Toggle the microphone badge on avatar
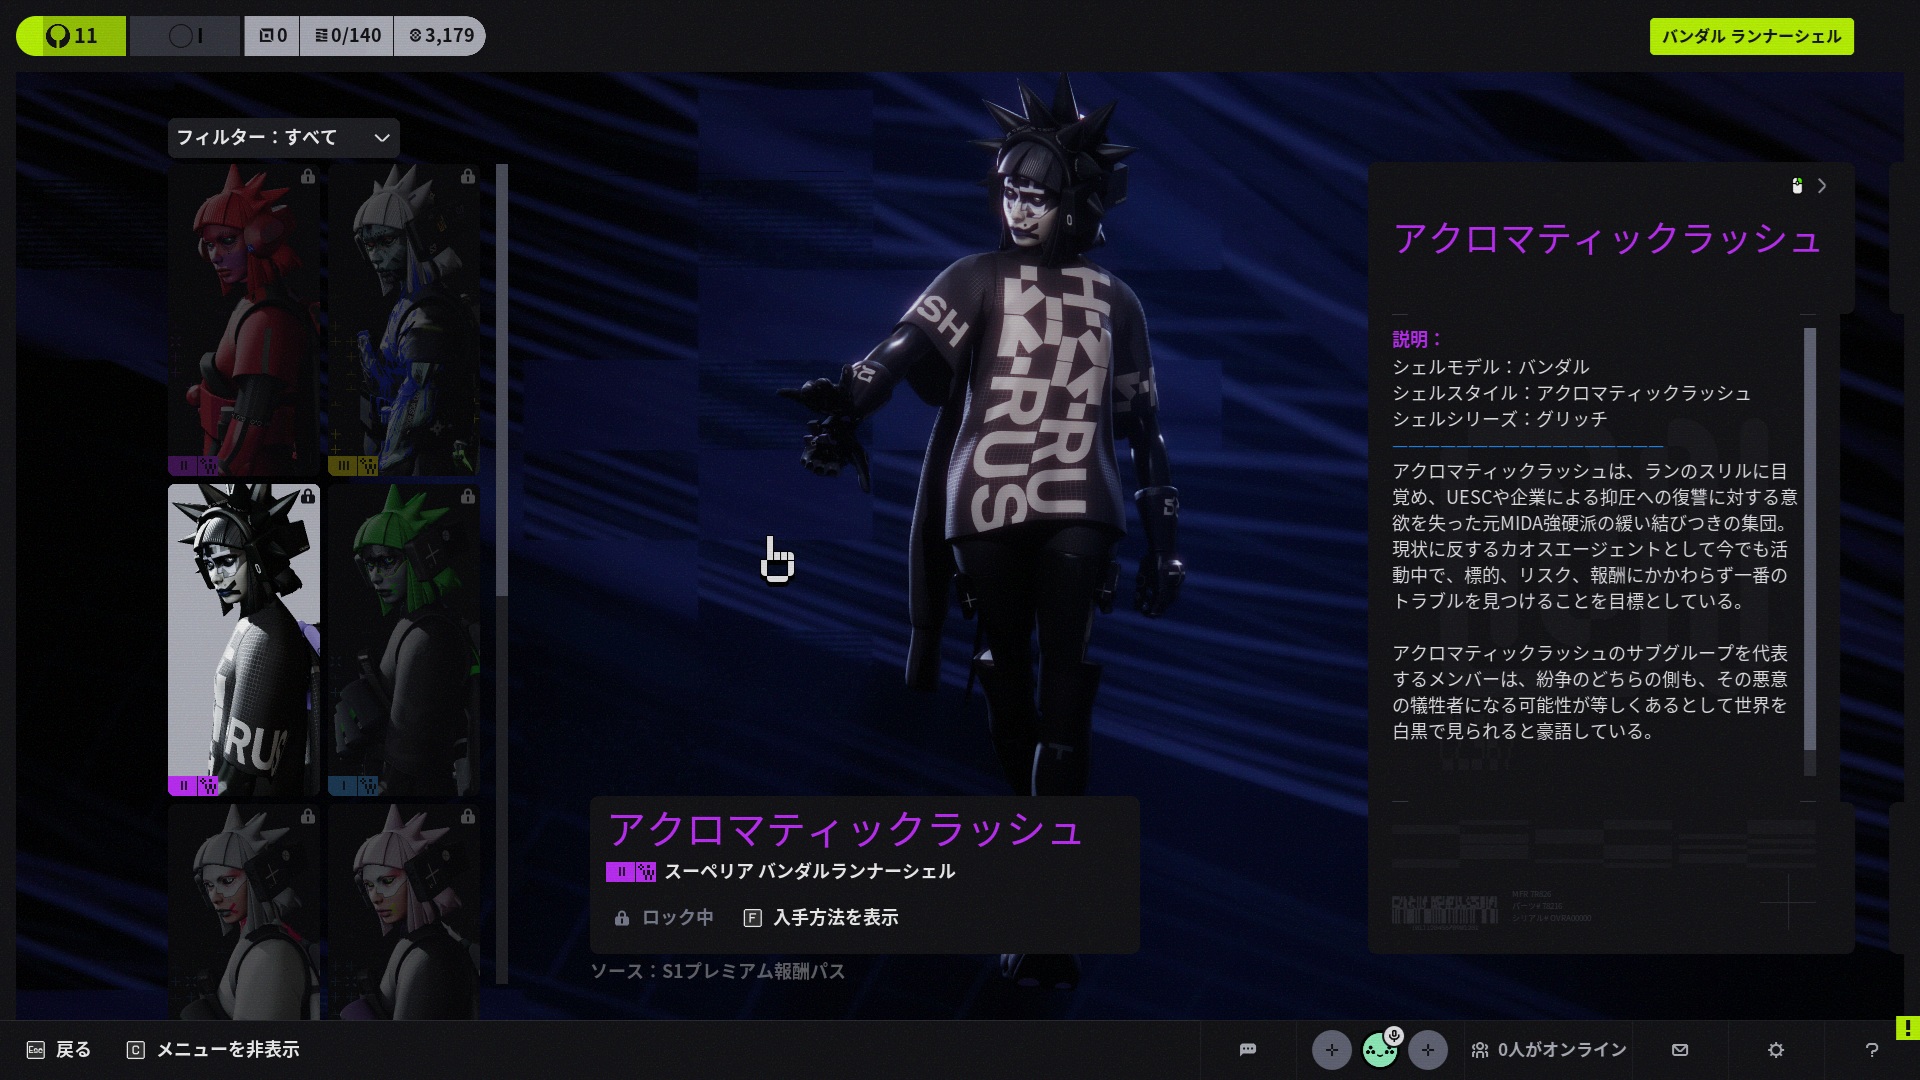 [1394, 1035]
